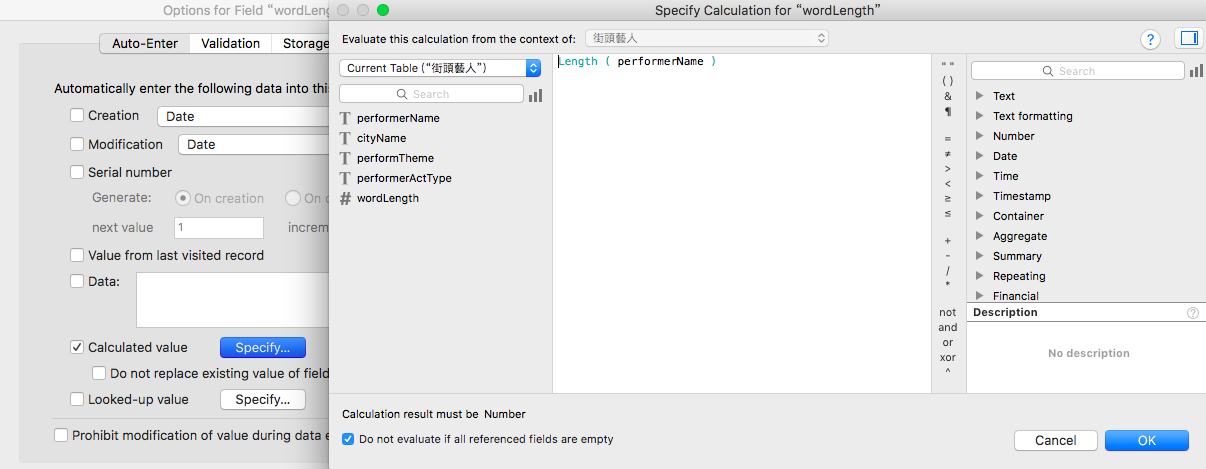
Task: Click the Data text area
Action: 232,299
